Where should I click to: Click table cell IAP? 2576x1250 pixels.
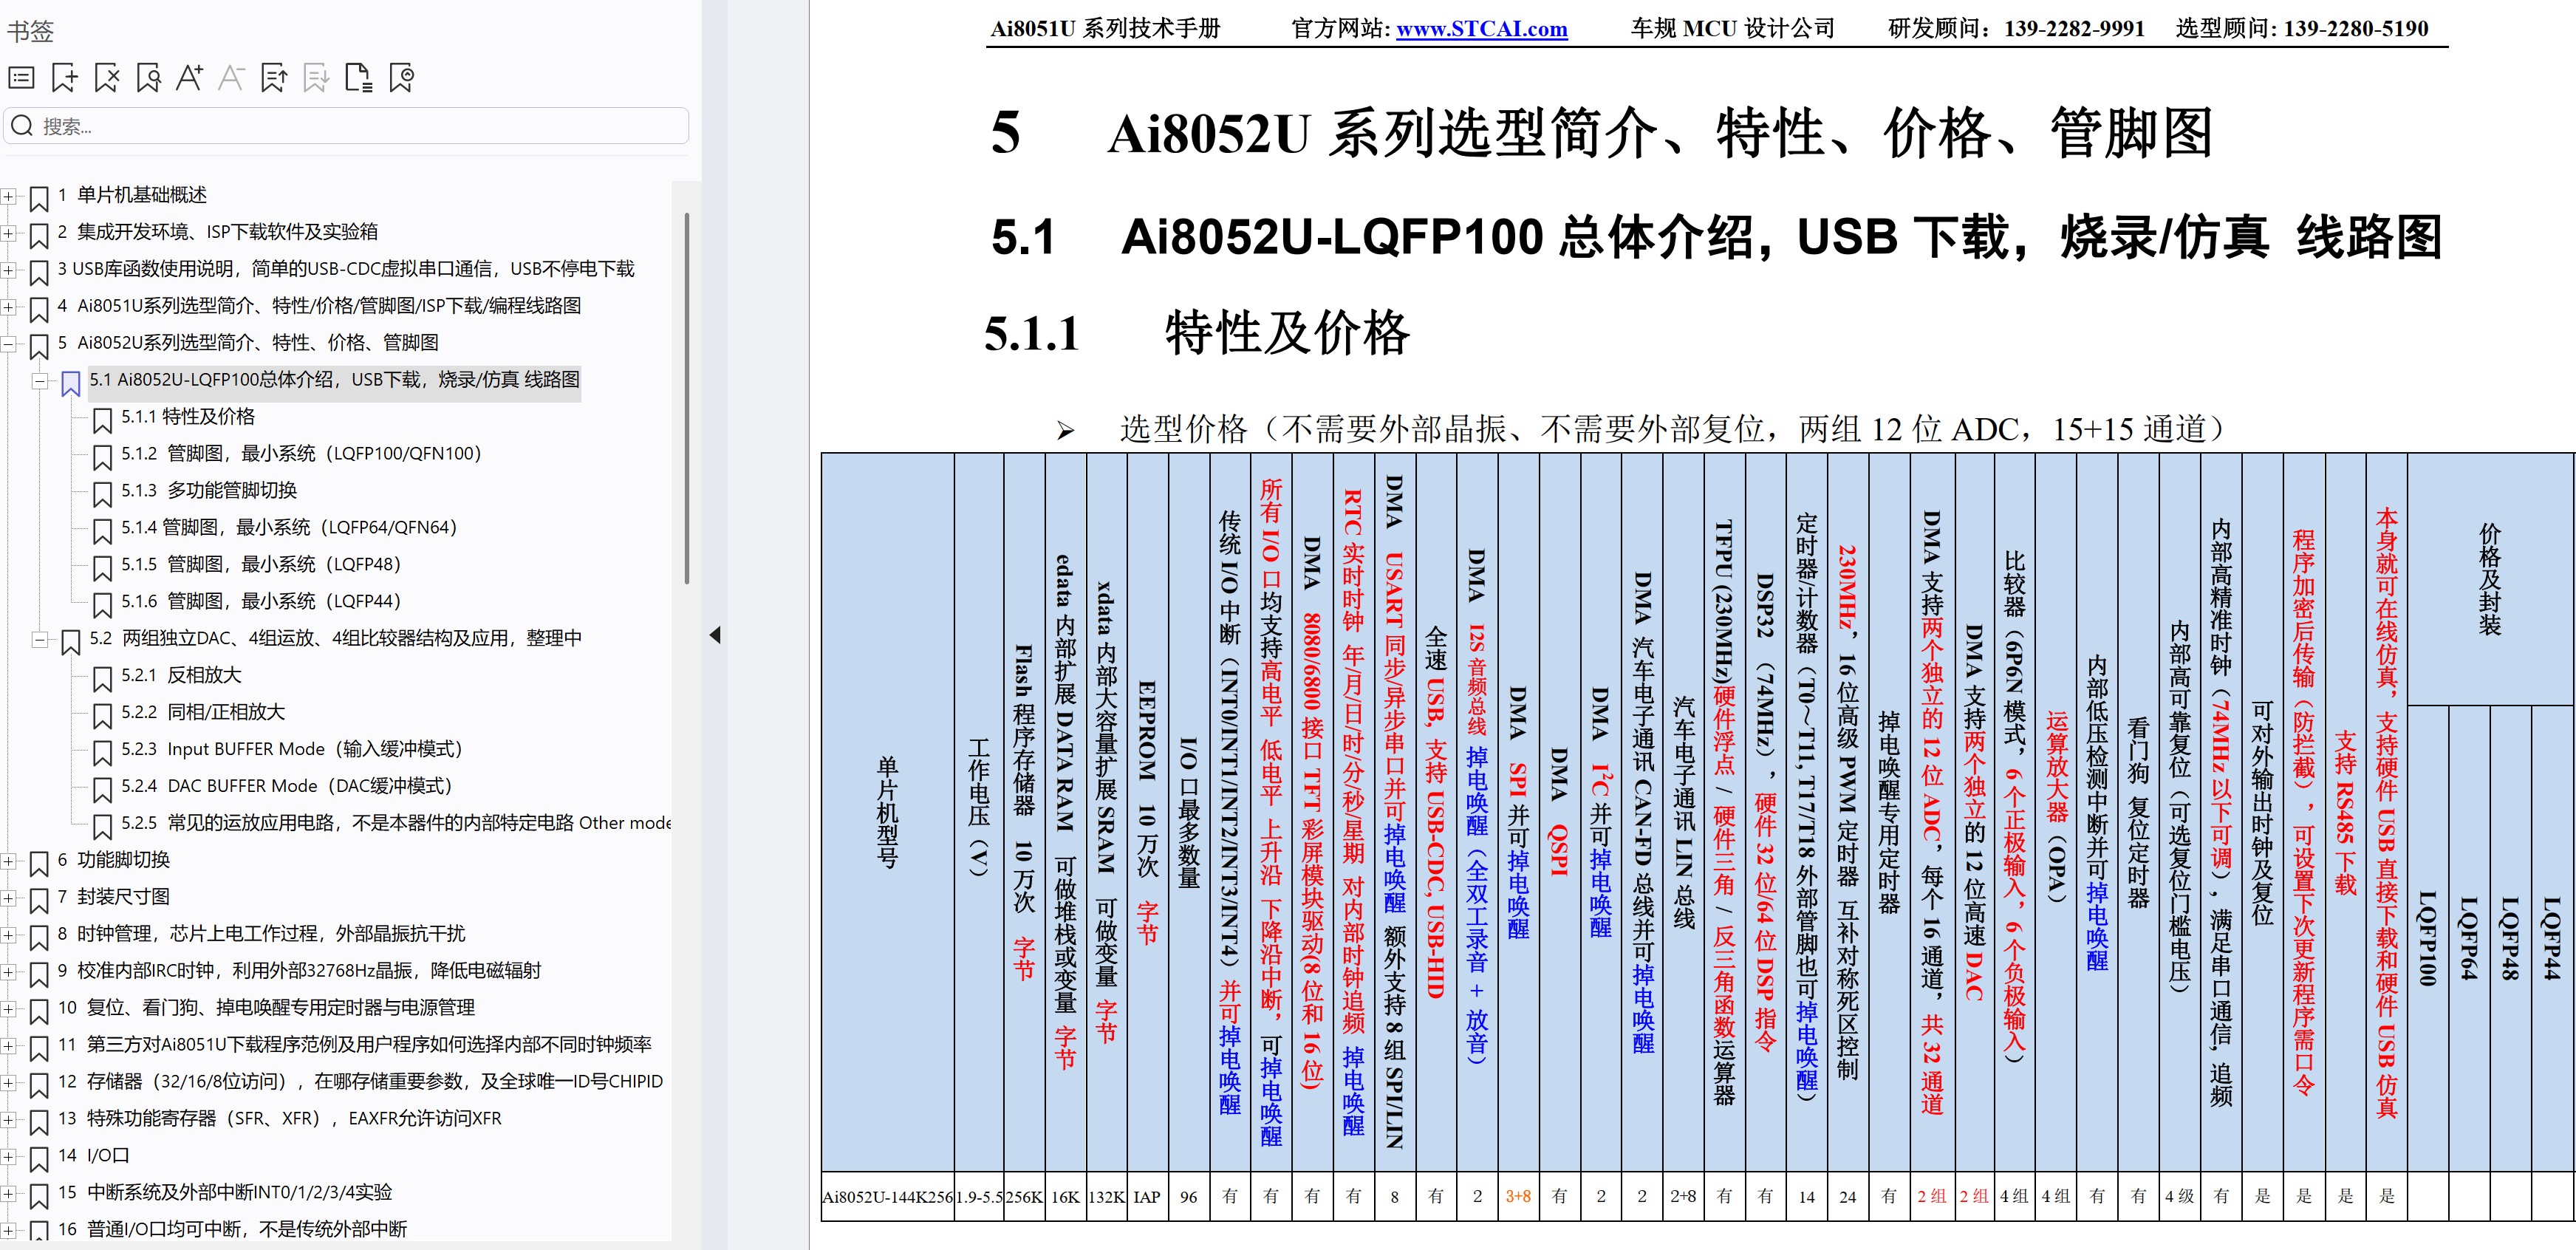click(1147, 1197)
